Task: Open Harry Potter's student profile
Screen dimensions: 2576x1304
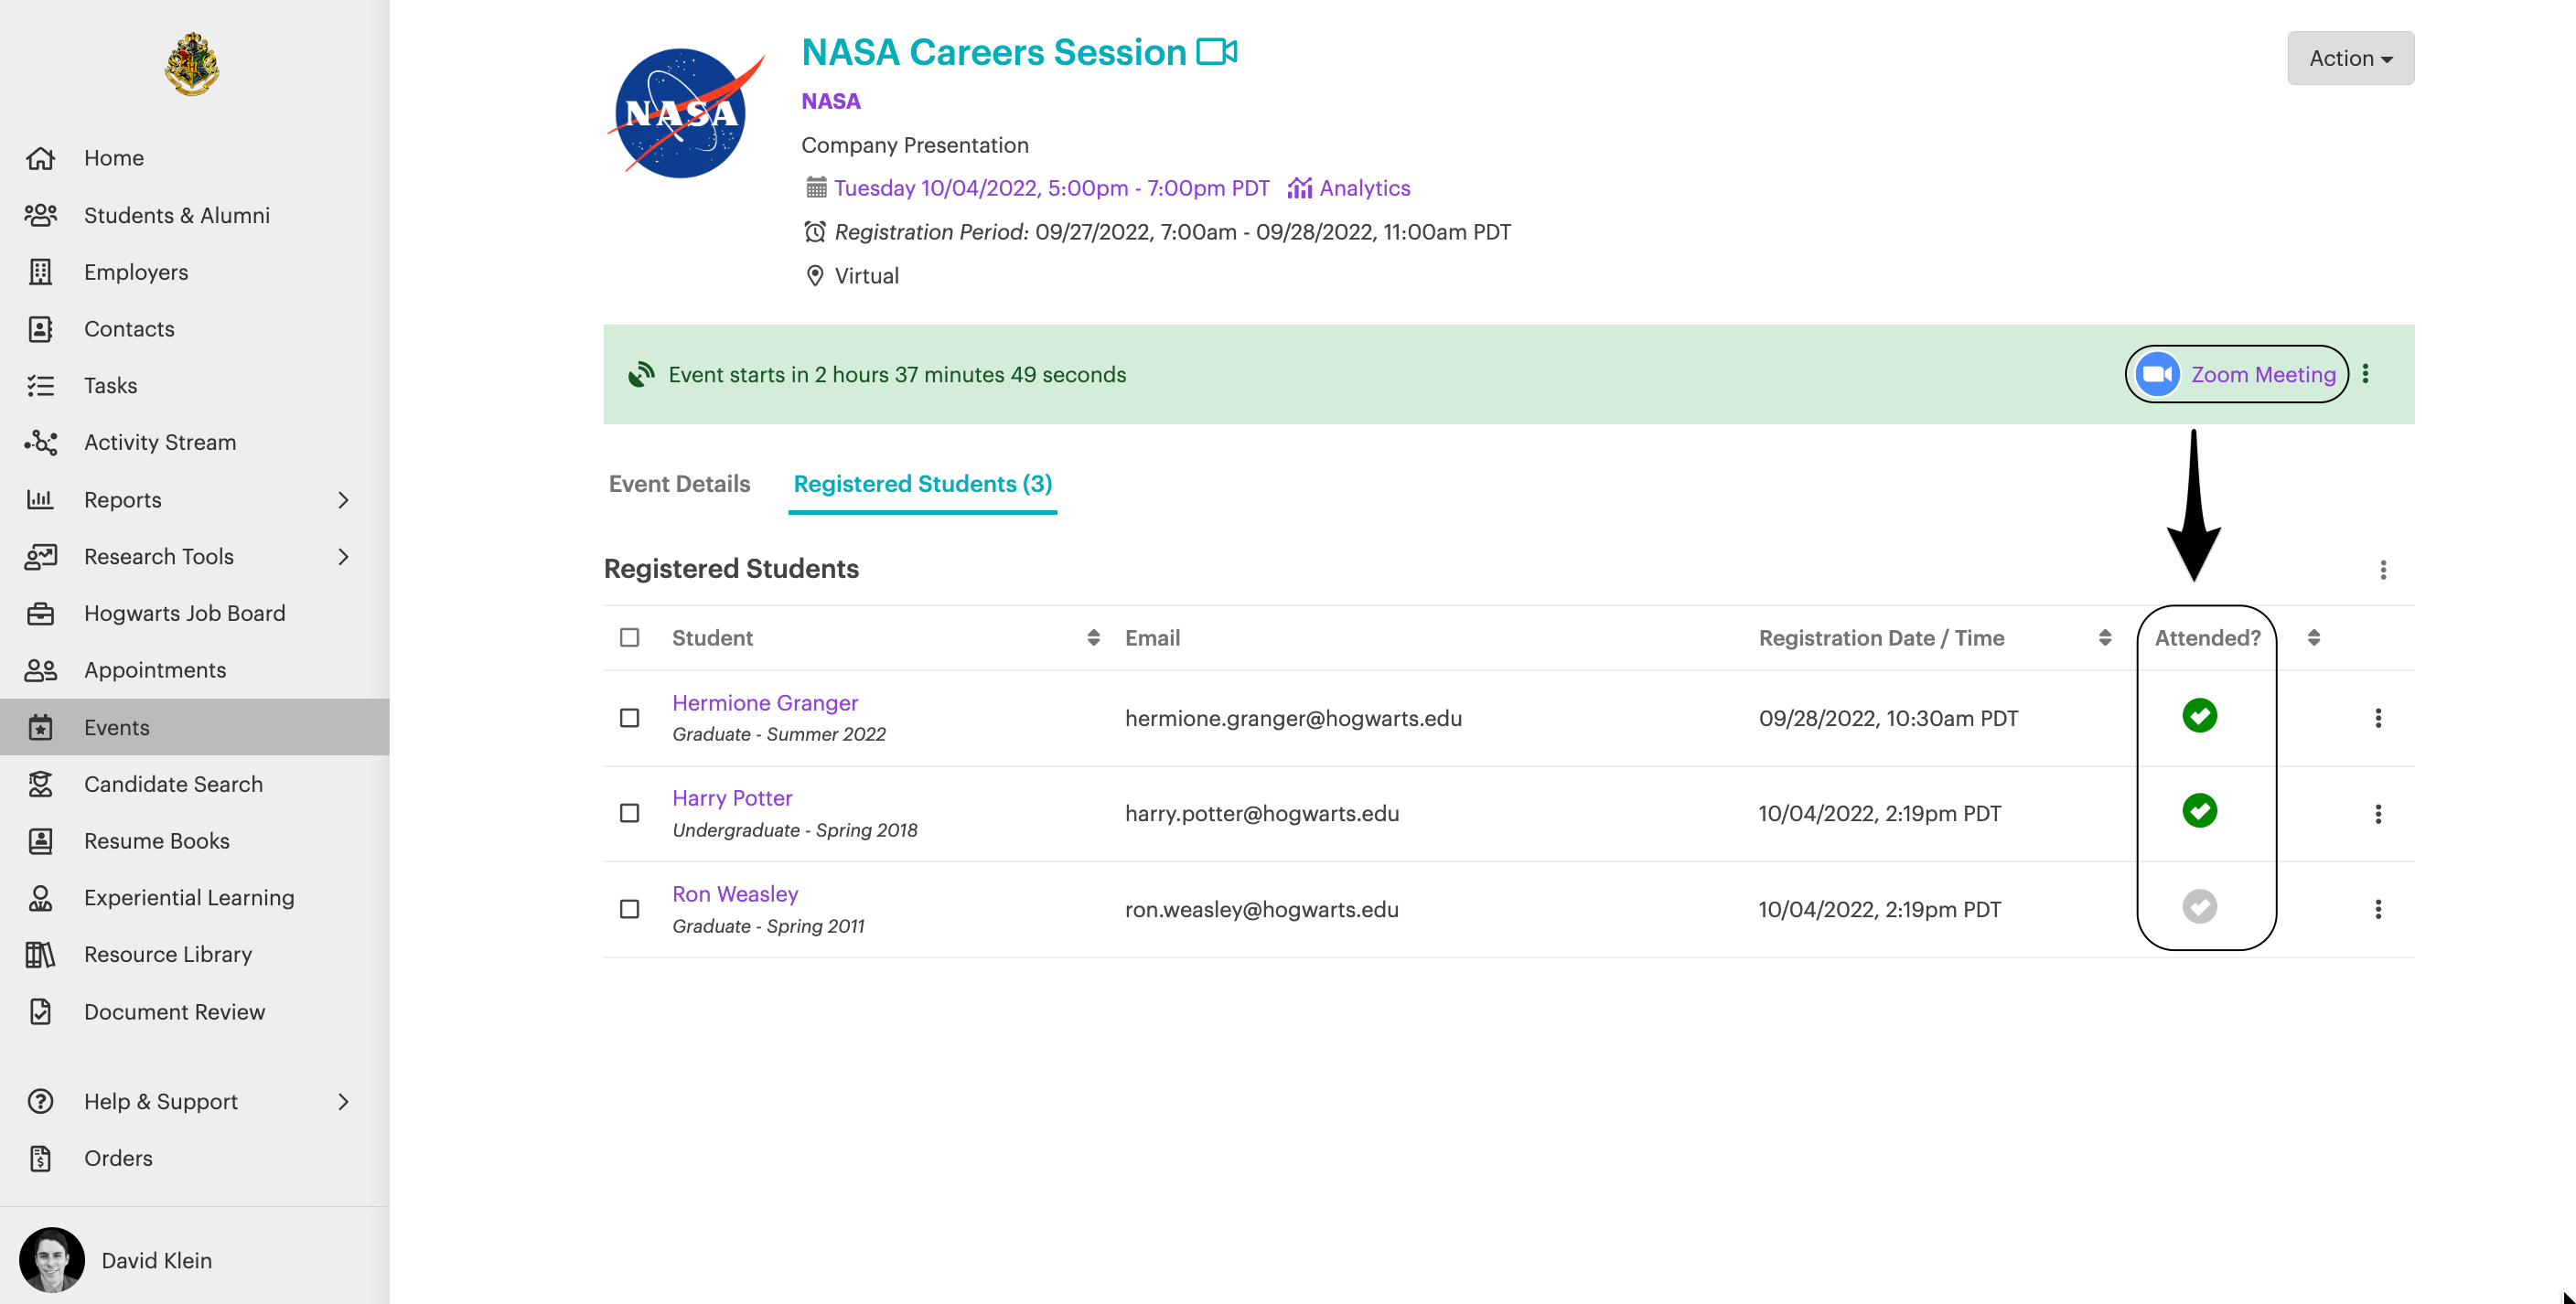Action: (x=732, y=798)
